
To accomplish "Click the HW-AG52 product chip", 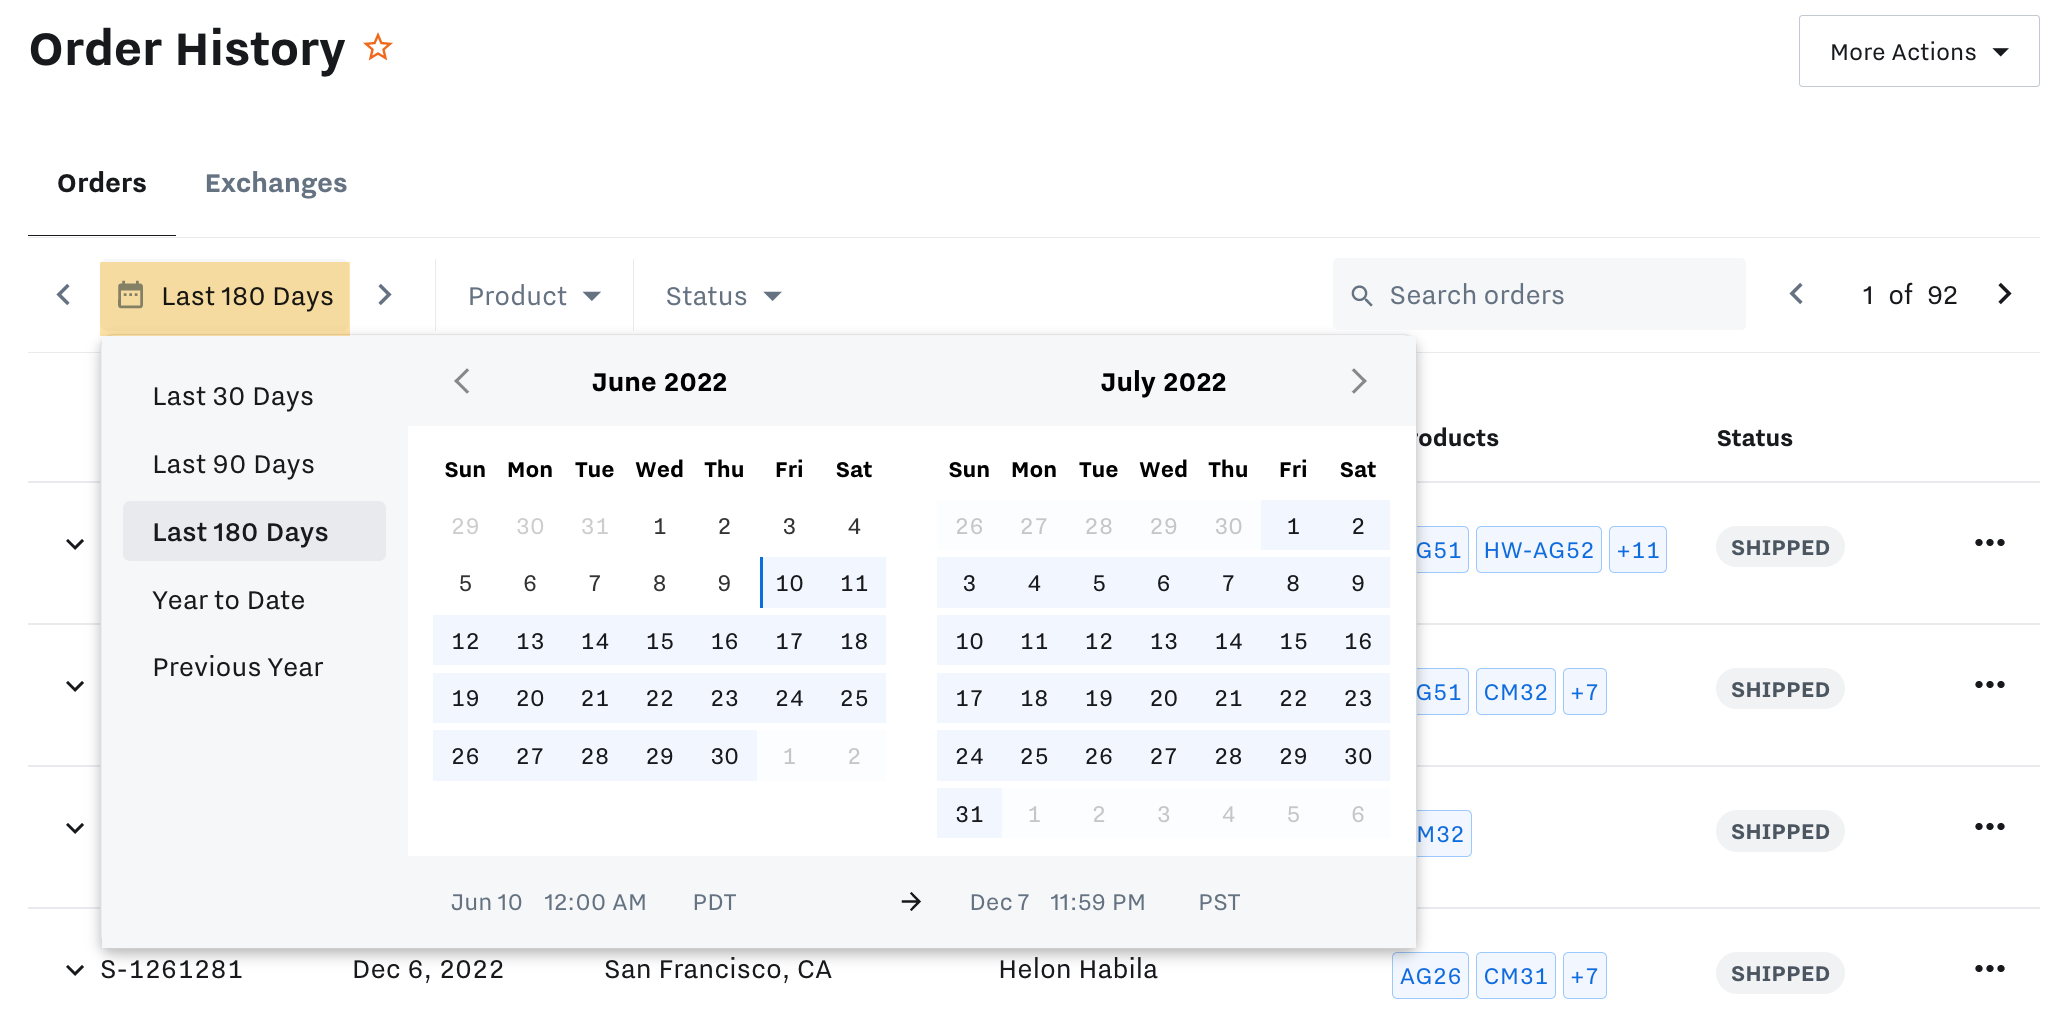I will tap(1538, 549).
